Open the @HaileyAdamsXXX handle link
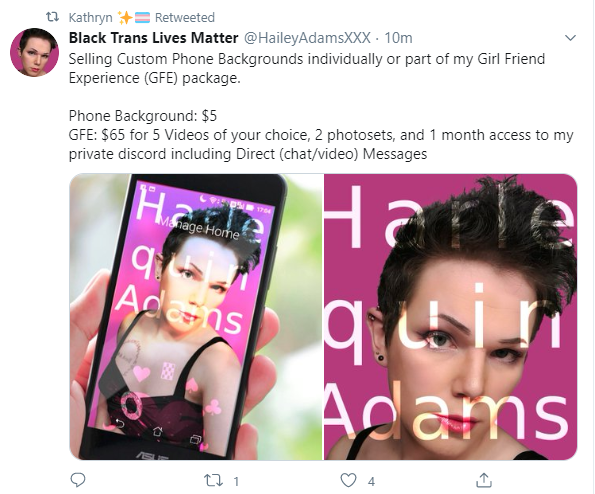595x494 pixels. [x=307, y=38]
